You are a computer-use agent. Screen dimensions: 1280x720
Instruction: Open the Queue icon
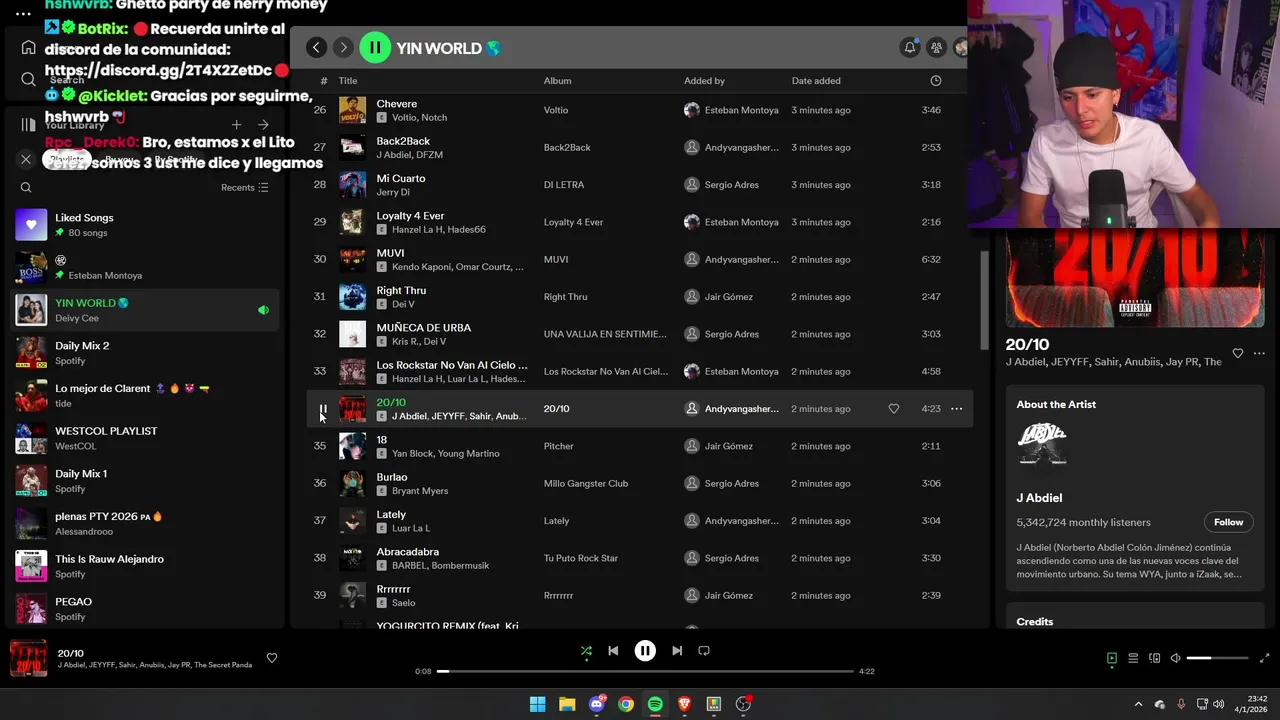1133,658
